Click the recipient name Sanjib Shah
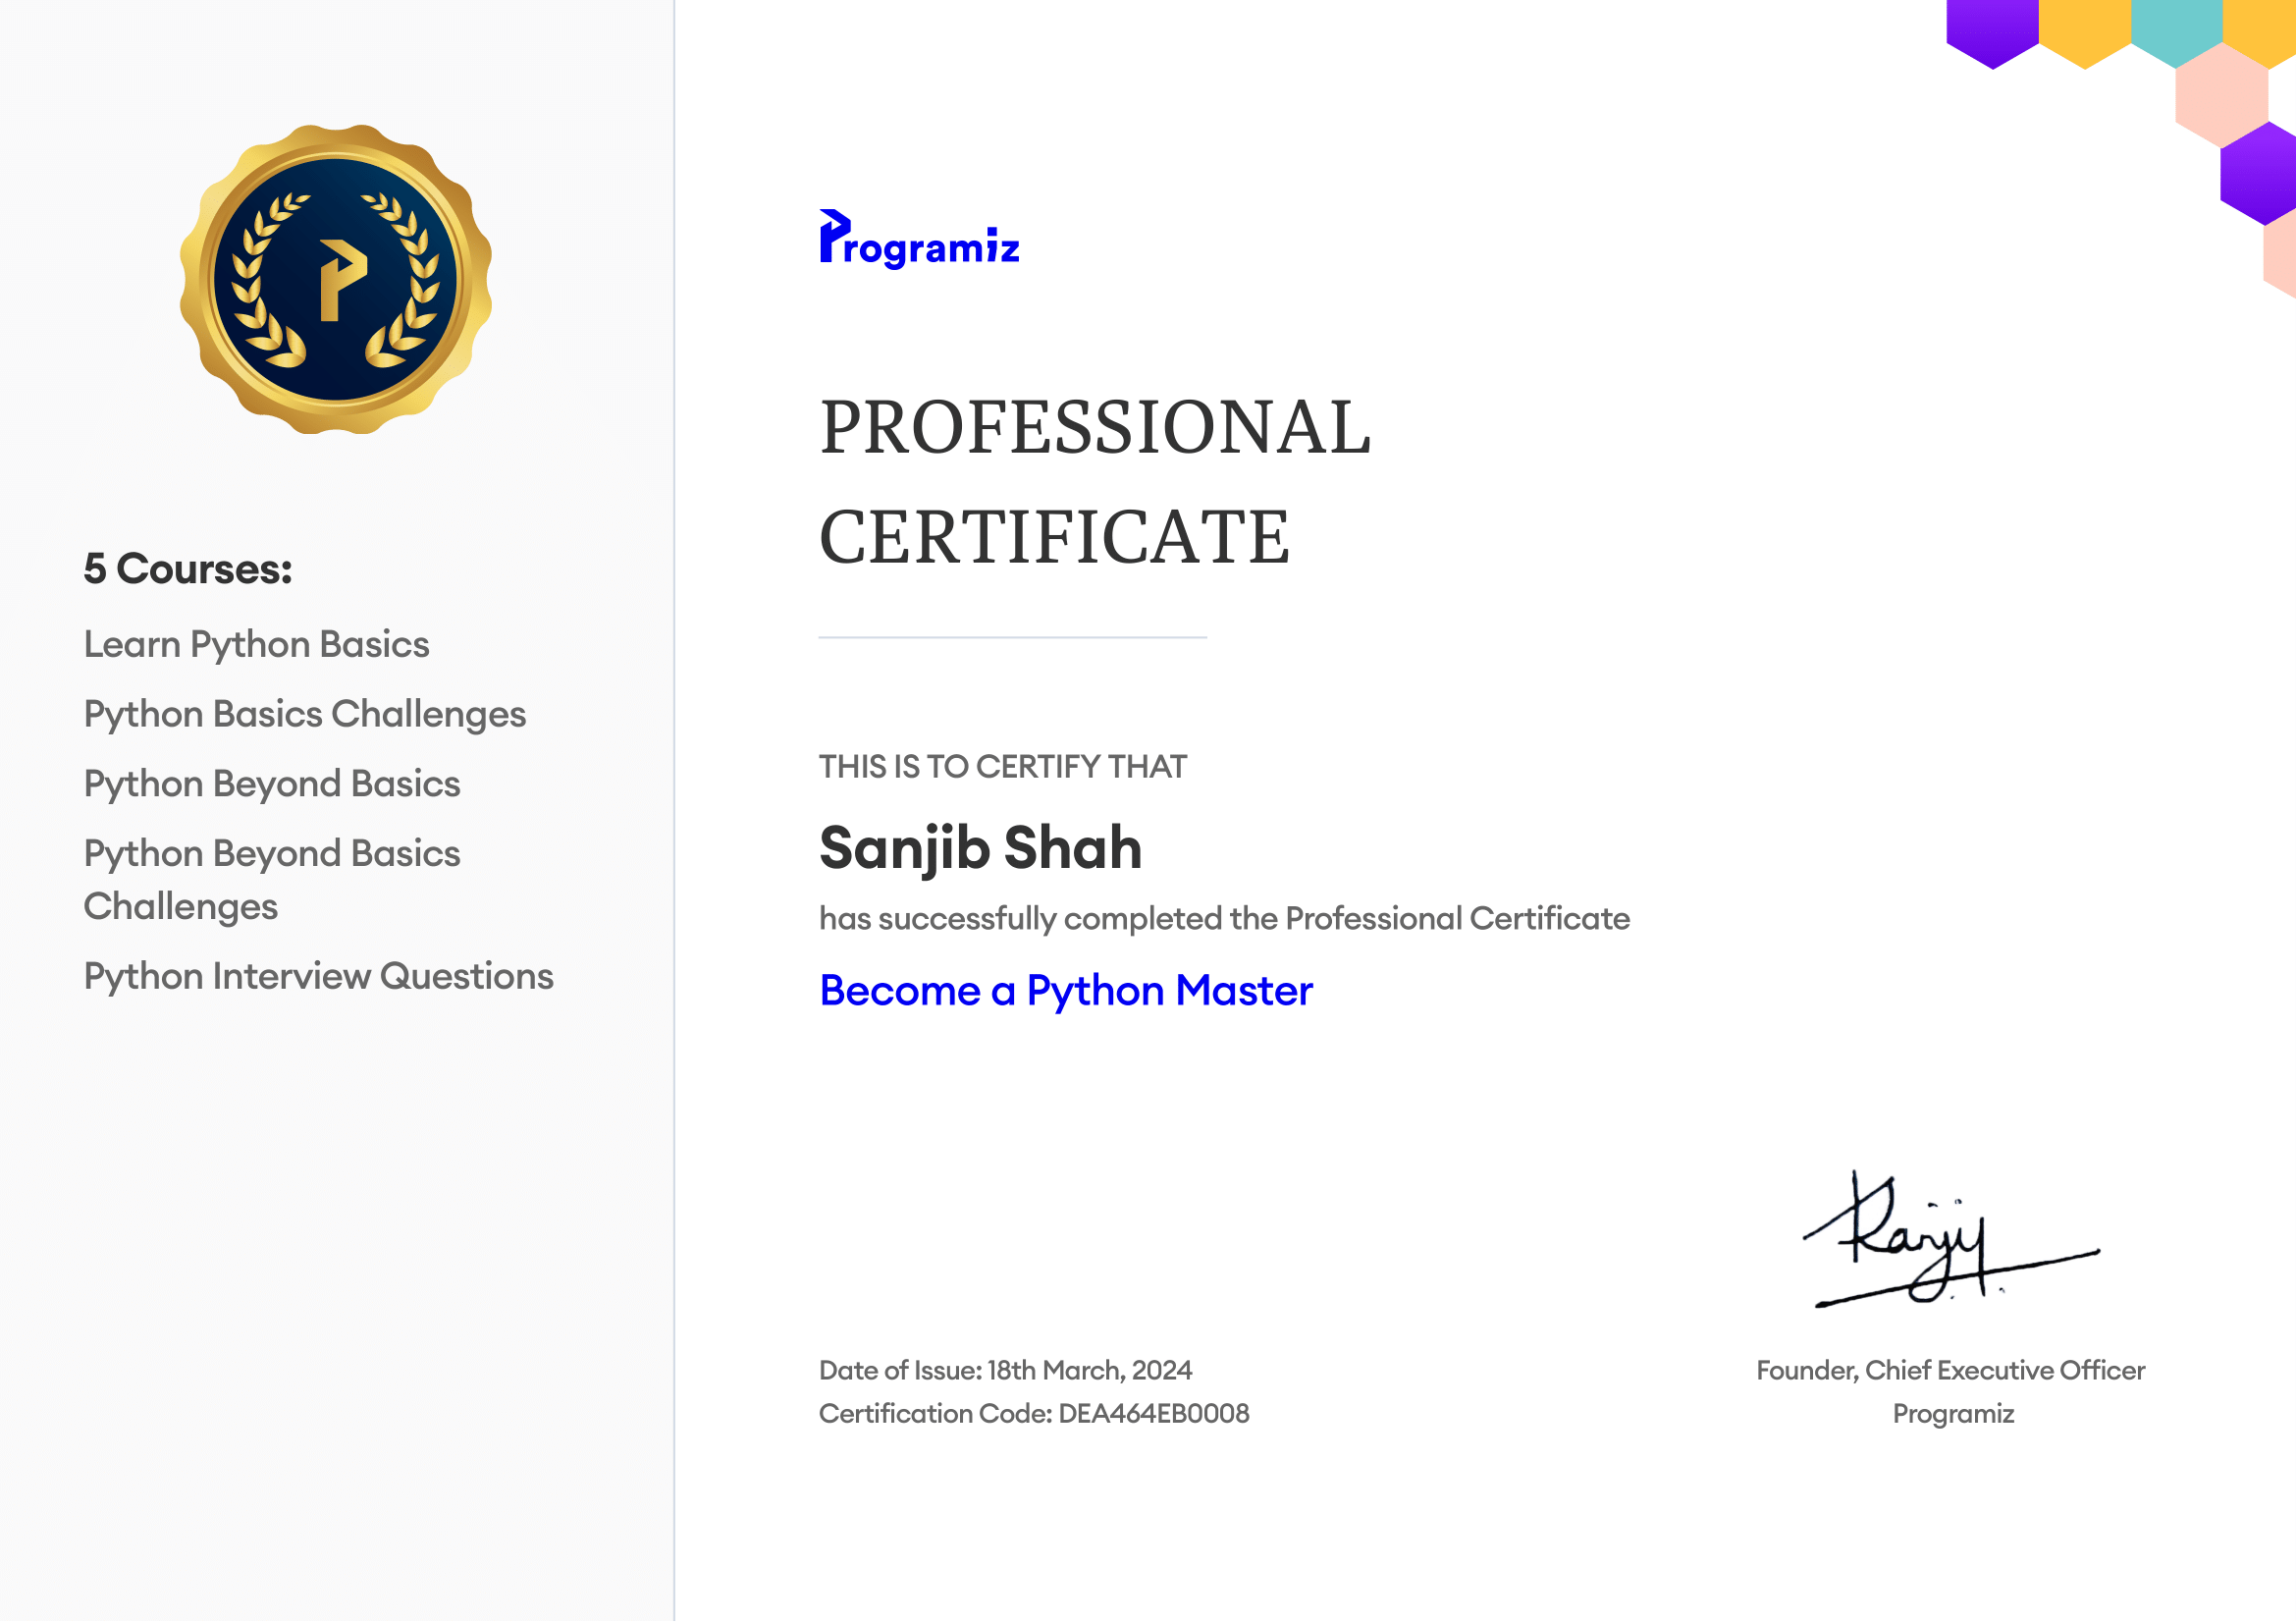This screenshot has height=1623, width=2296. coord(980,849)
